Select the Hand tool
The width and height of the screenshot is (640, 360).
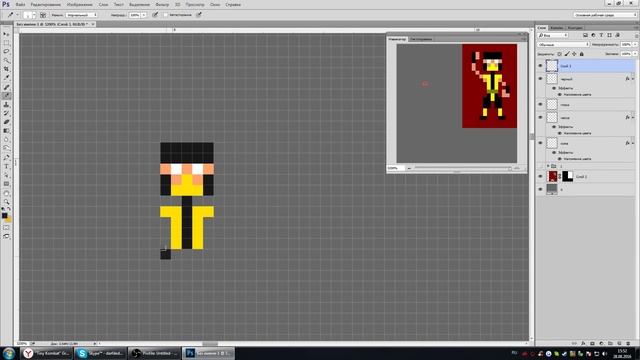[6, 193]
